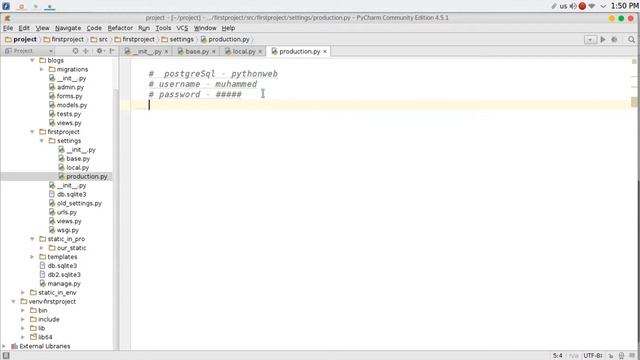Expand External Libraries node
Screen dimensions: 640x360
coord(4,346)
